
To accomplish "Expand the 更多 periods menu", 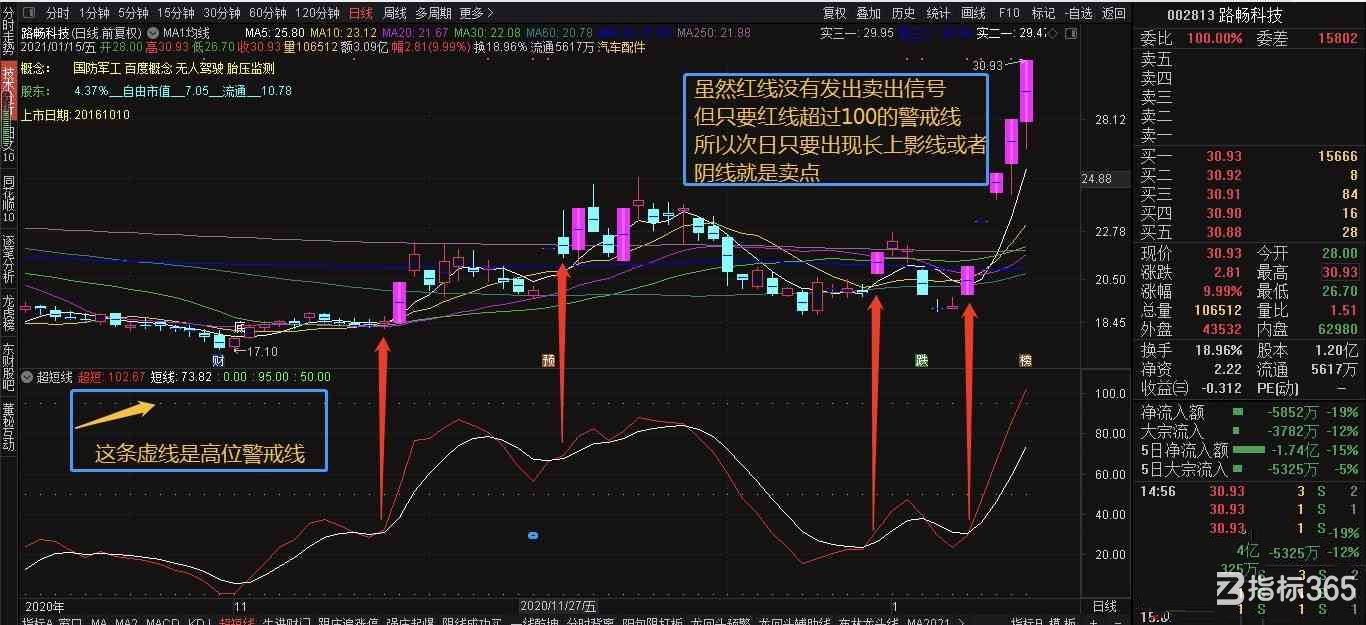I will [477, 13].
